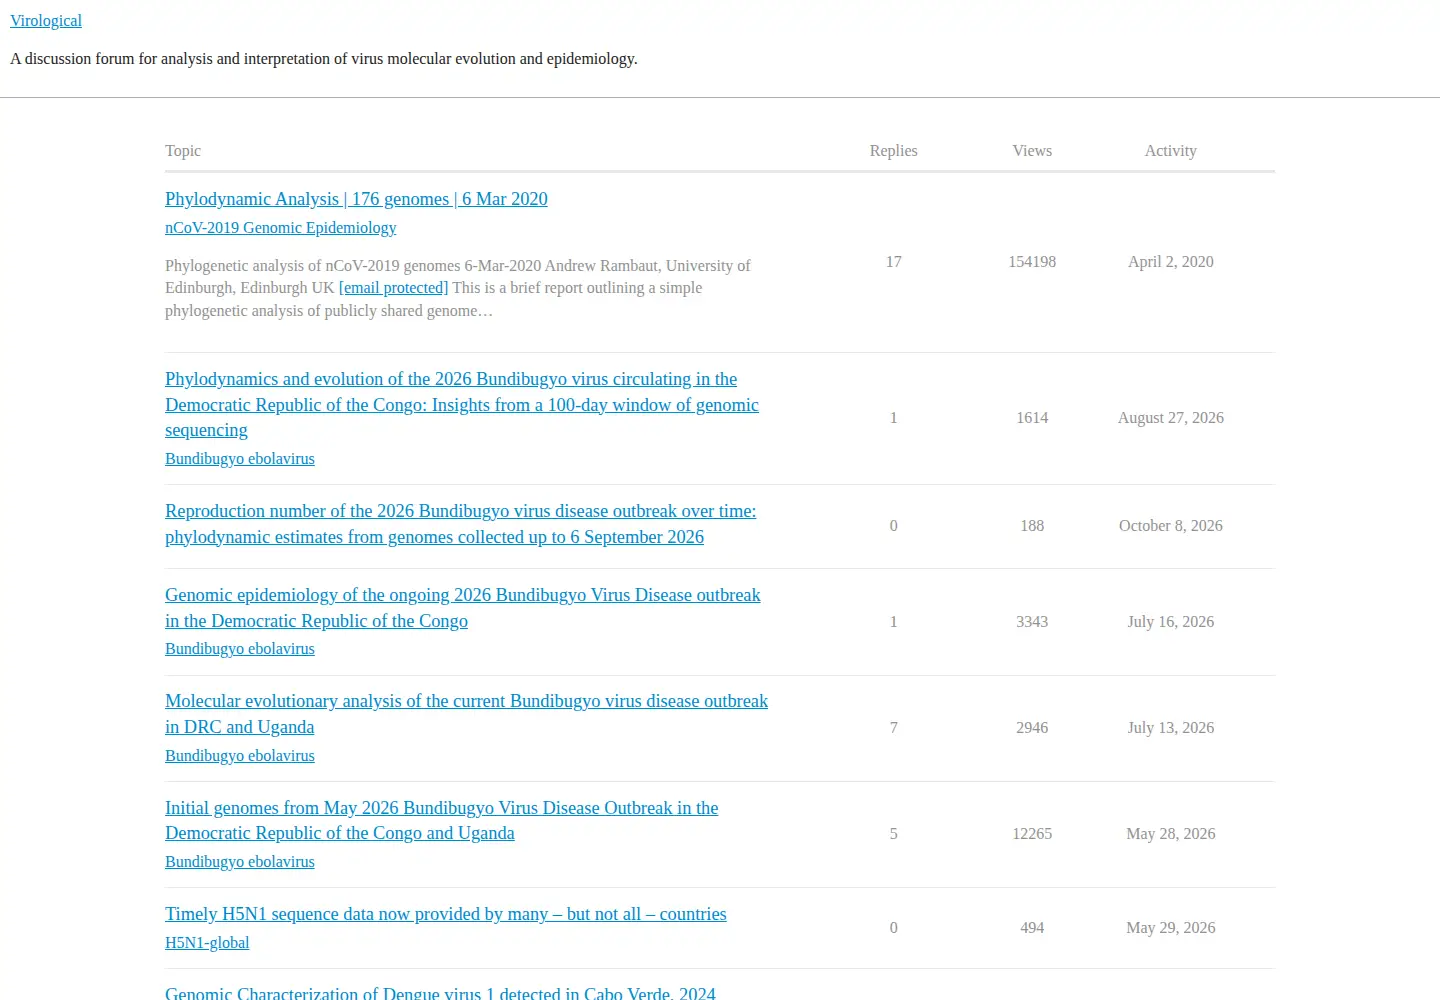Click the 494 views count
Image resolution: width=1440 pixels, height=1000 pixels.
(1032, 928)
